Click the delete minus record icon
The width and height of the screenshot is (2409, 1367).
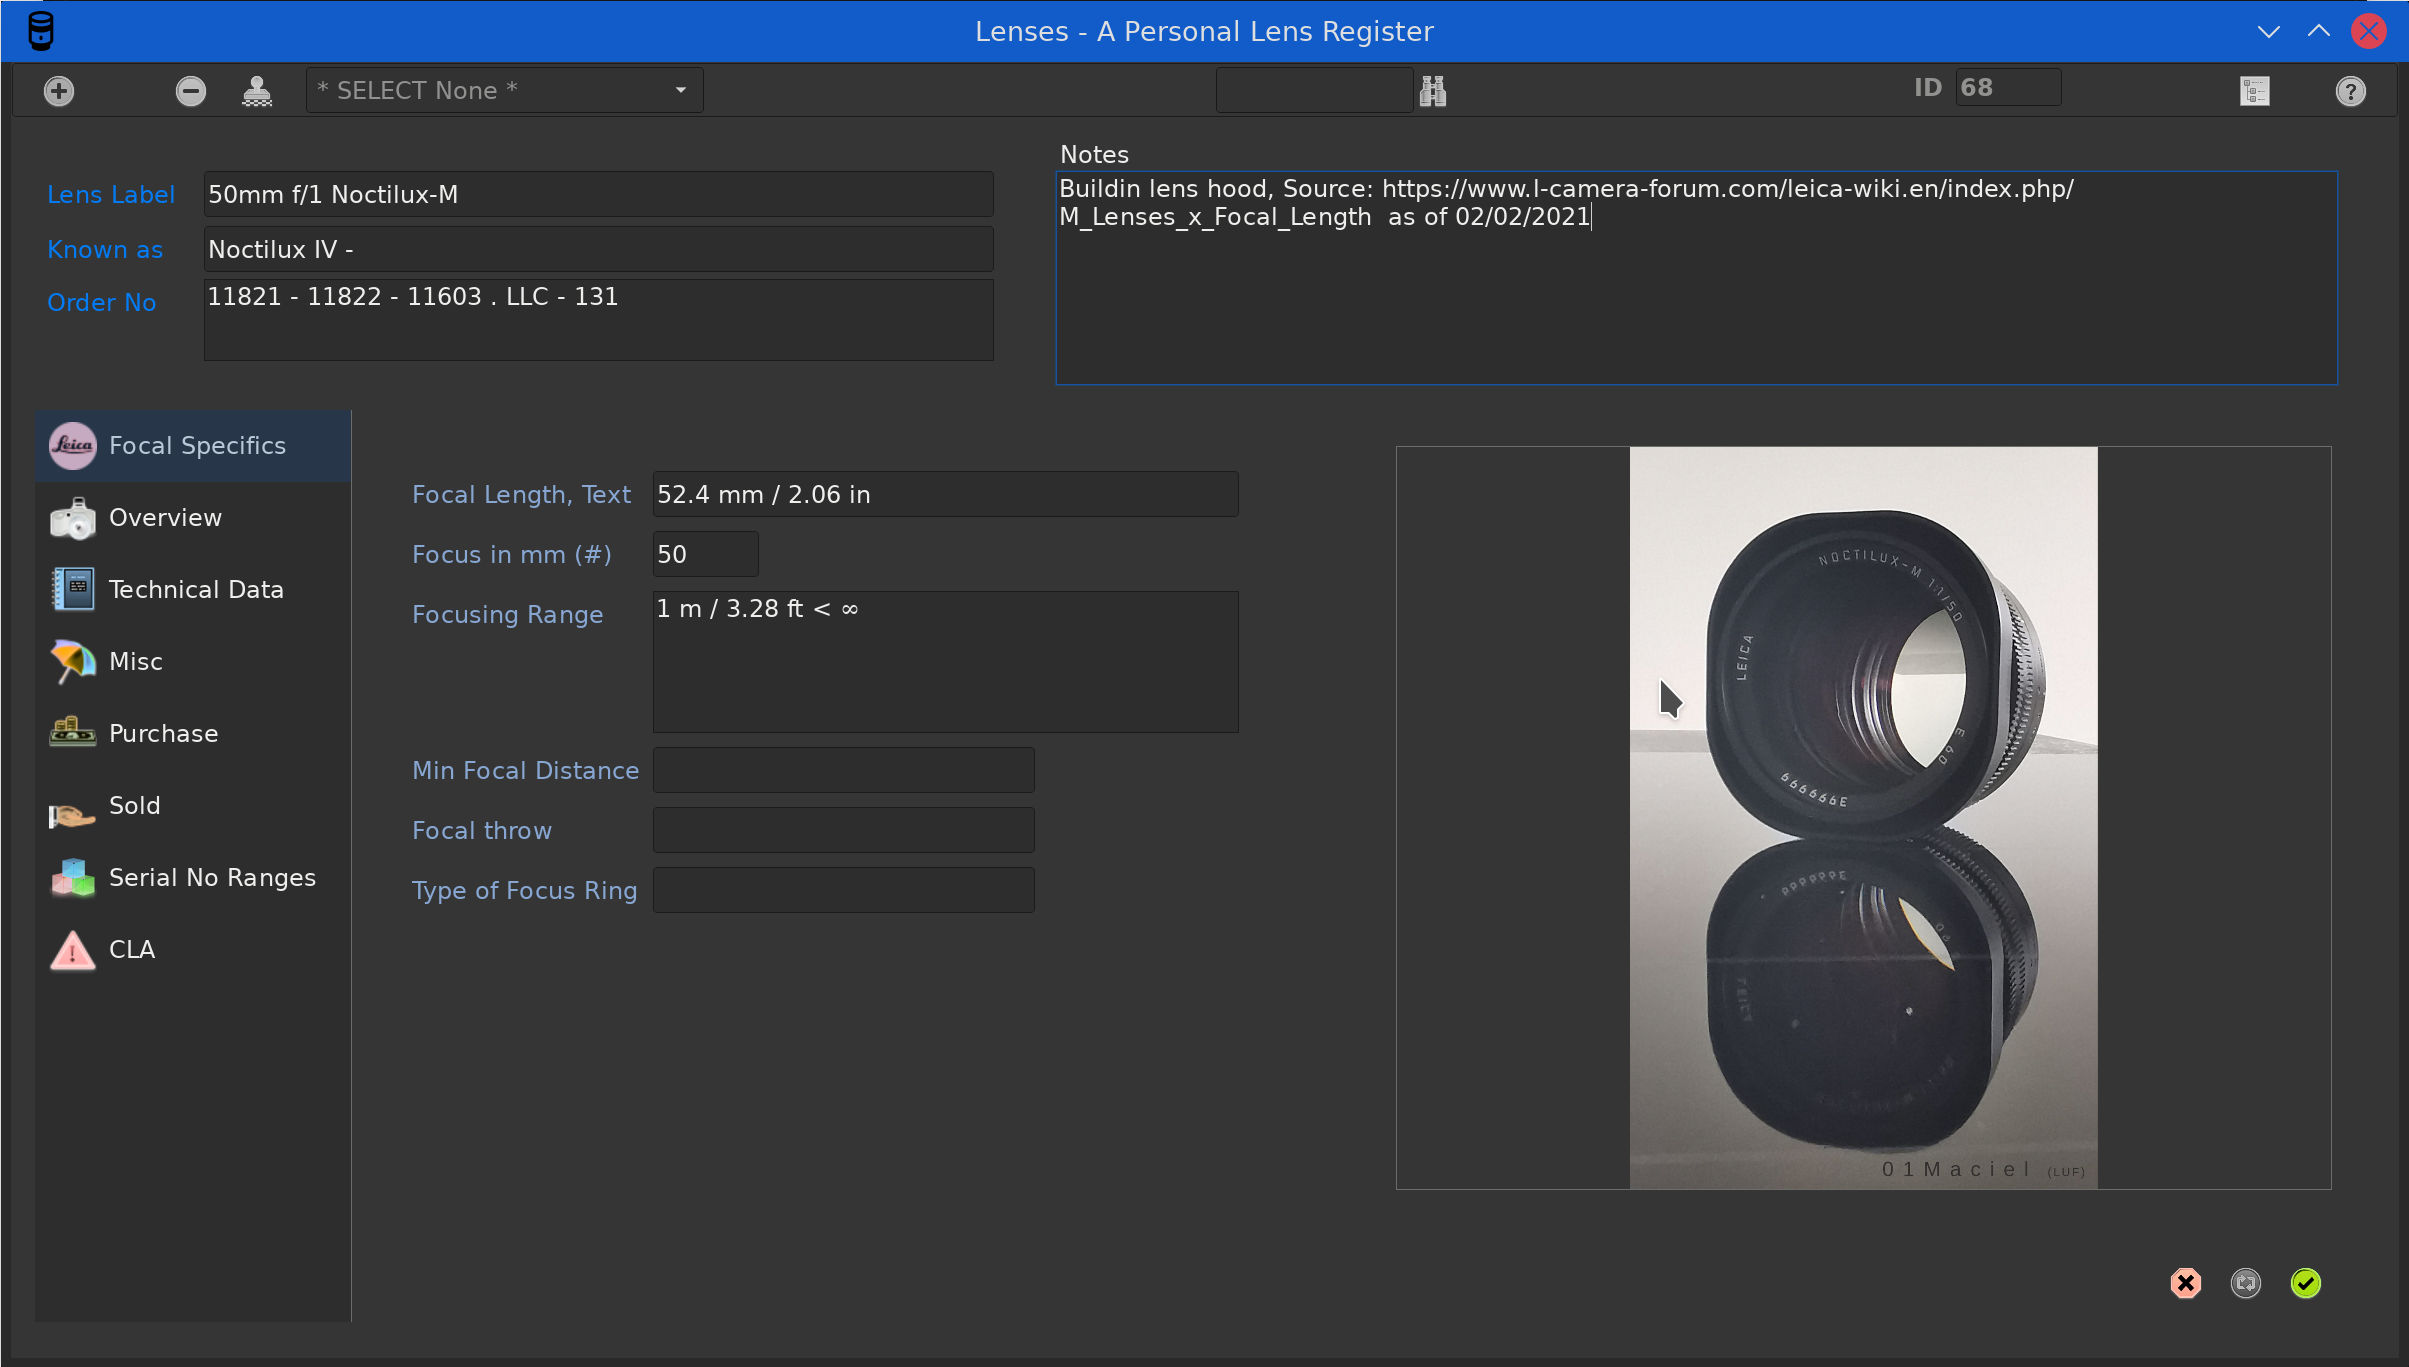click(190, 89)
